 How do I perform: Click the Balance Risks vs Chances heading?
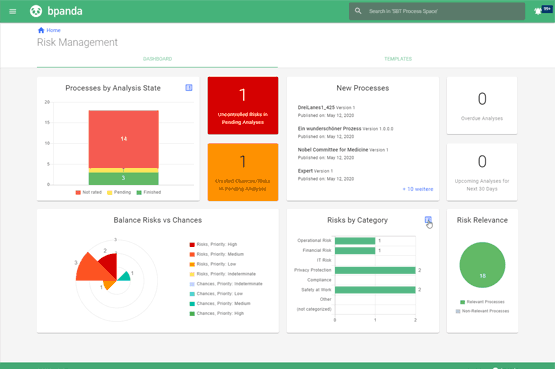[x=158, y=220]
